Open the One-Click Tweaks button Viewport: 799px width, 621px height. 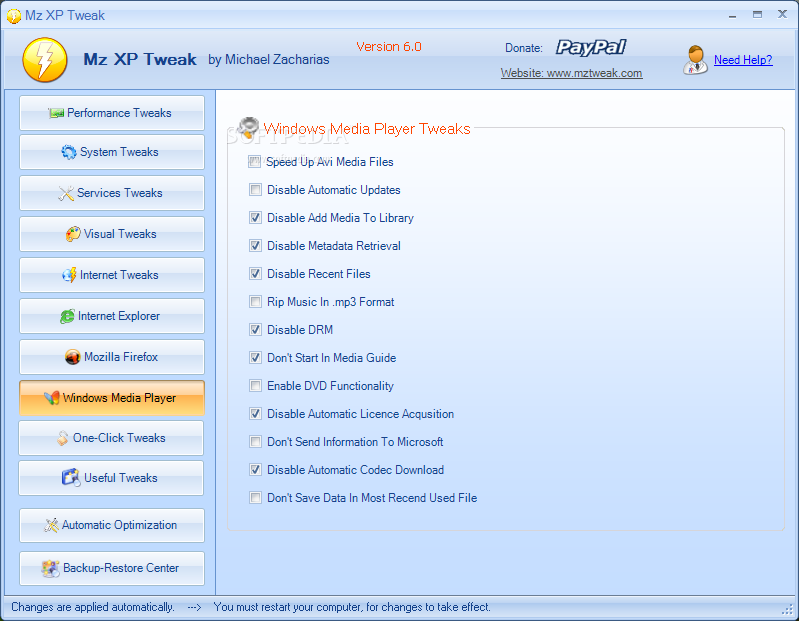[111, 438]
